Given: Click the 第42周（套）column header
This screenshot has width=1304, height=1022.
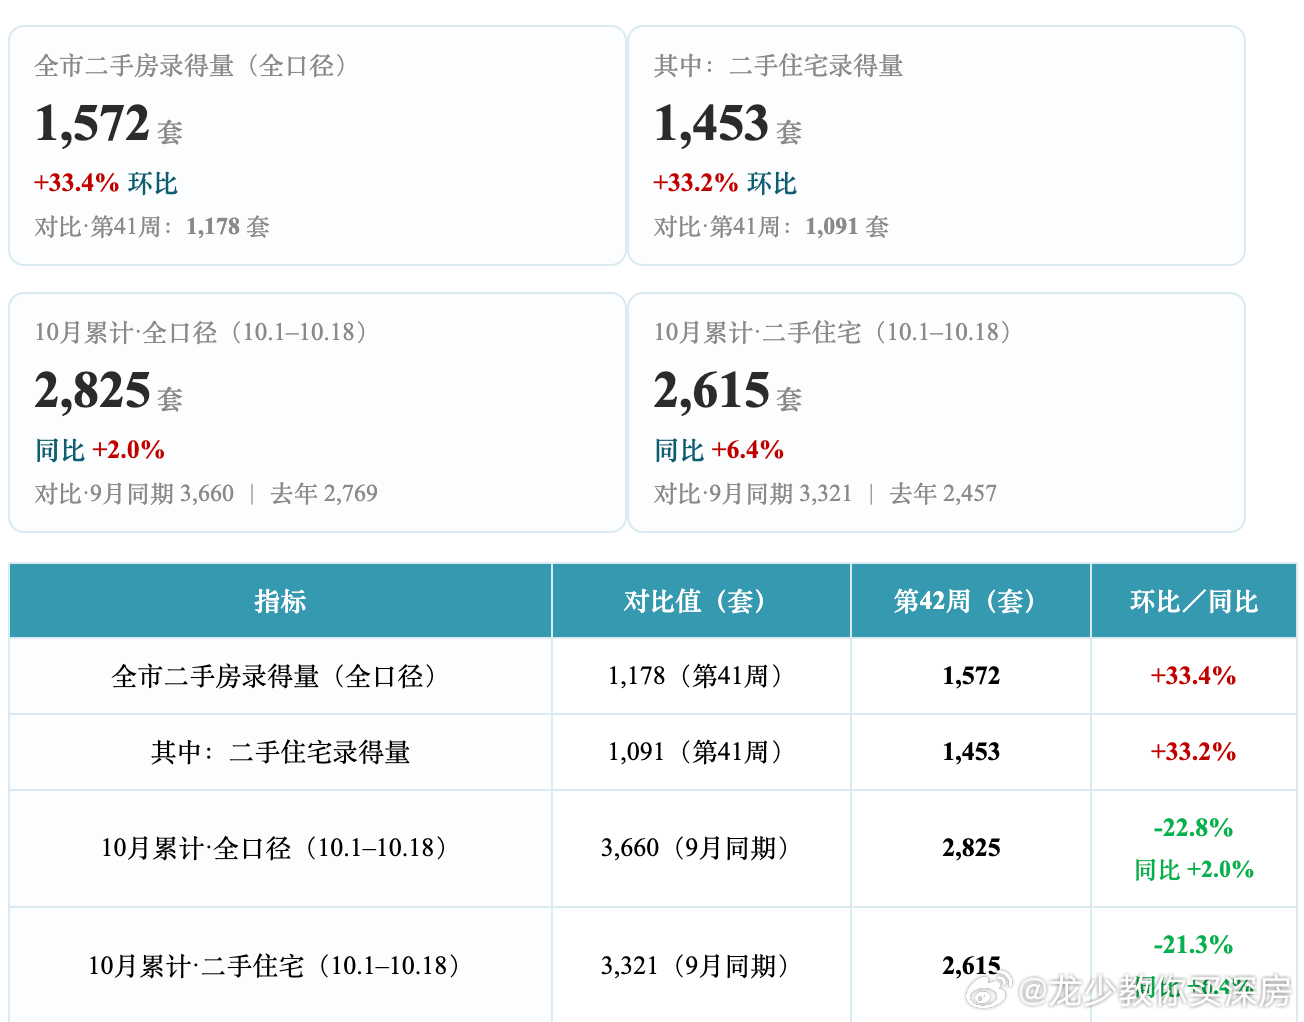Looking at the screenshot, I should (971, 601).
